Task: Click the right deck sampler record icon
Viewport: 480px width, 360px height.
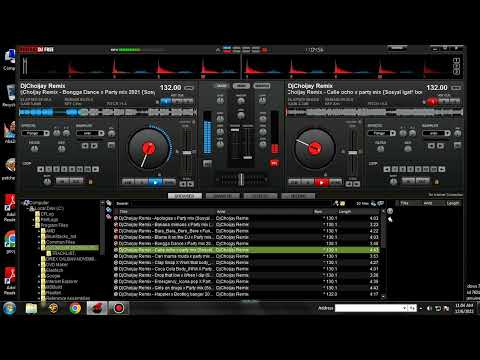Action: pyautogui.click(x=458, y=145)
